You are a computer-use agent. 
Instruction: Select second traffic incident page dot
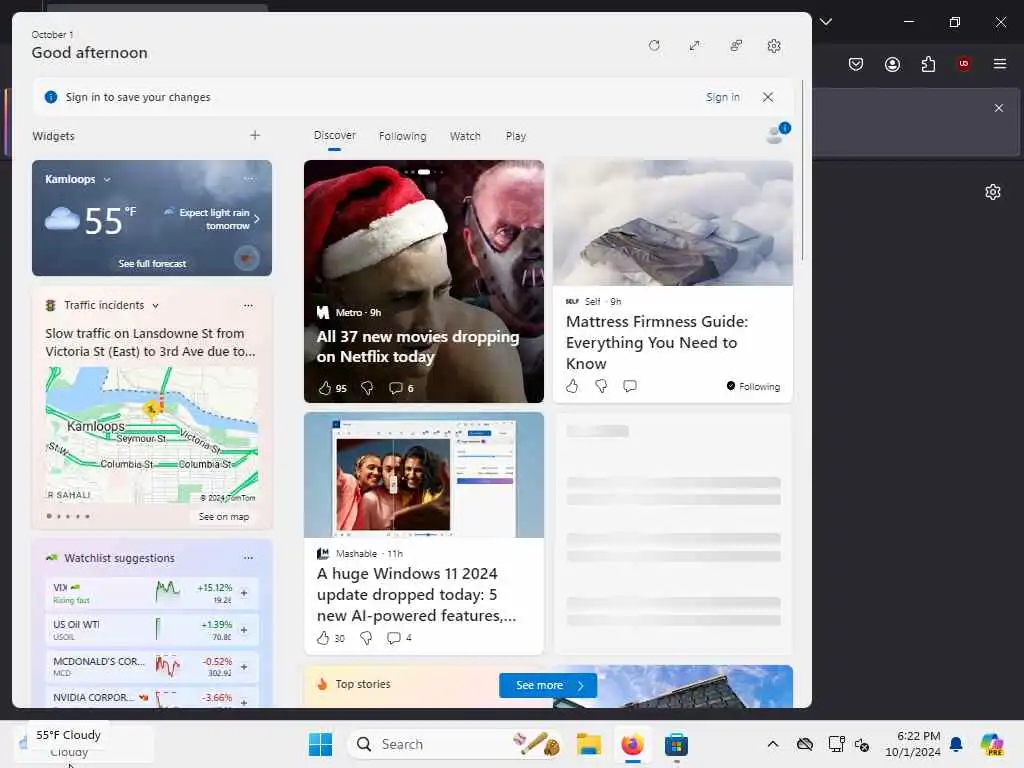click(x=59, y=517)
